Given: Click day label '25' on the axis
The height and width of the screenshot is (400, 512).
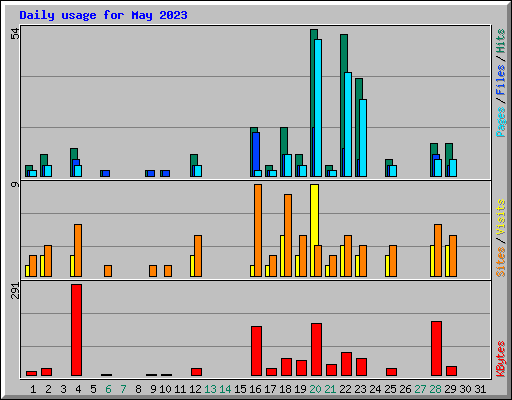Looking at the screenshot, I should pos(390,389).
